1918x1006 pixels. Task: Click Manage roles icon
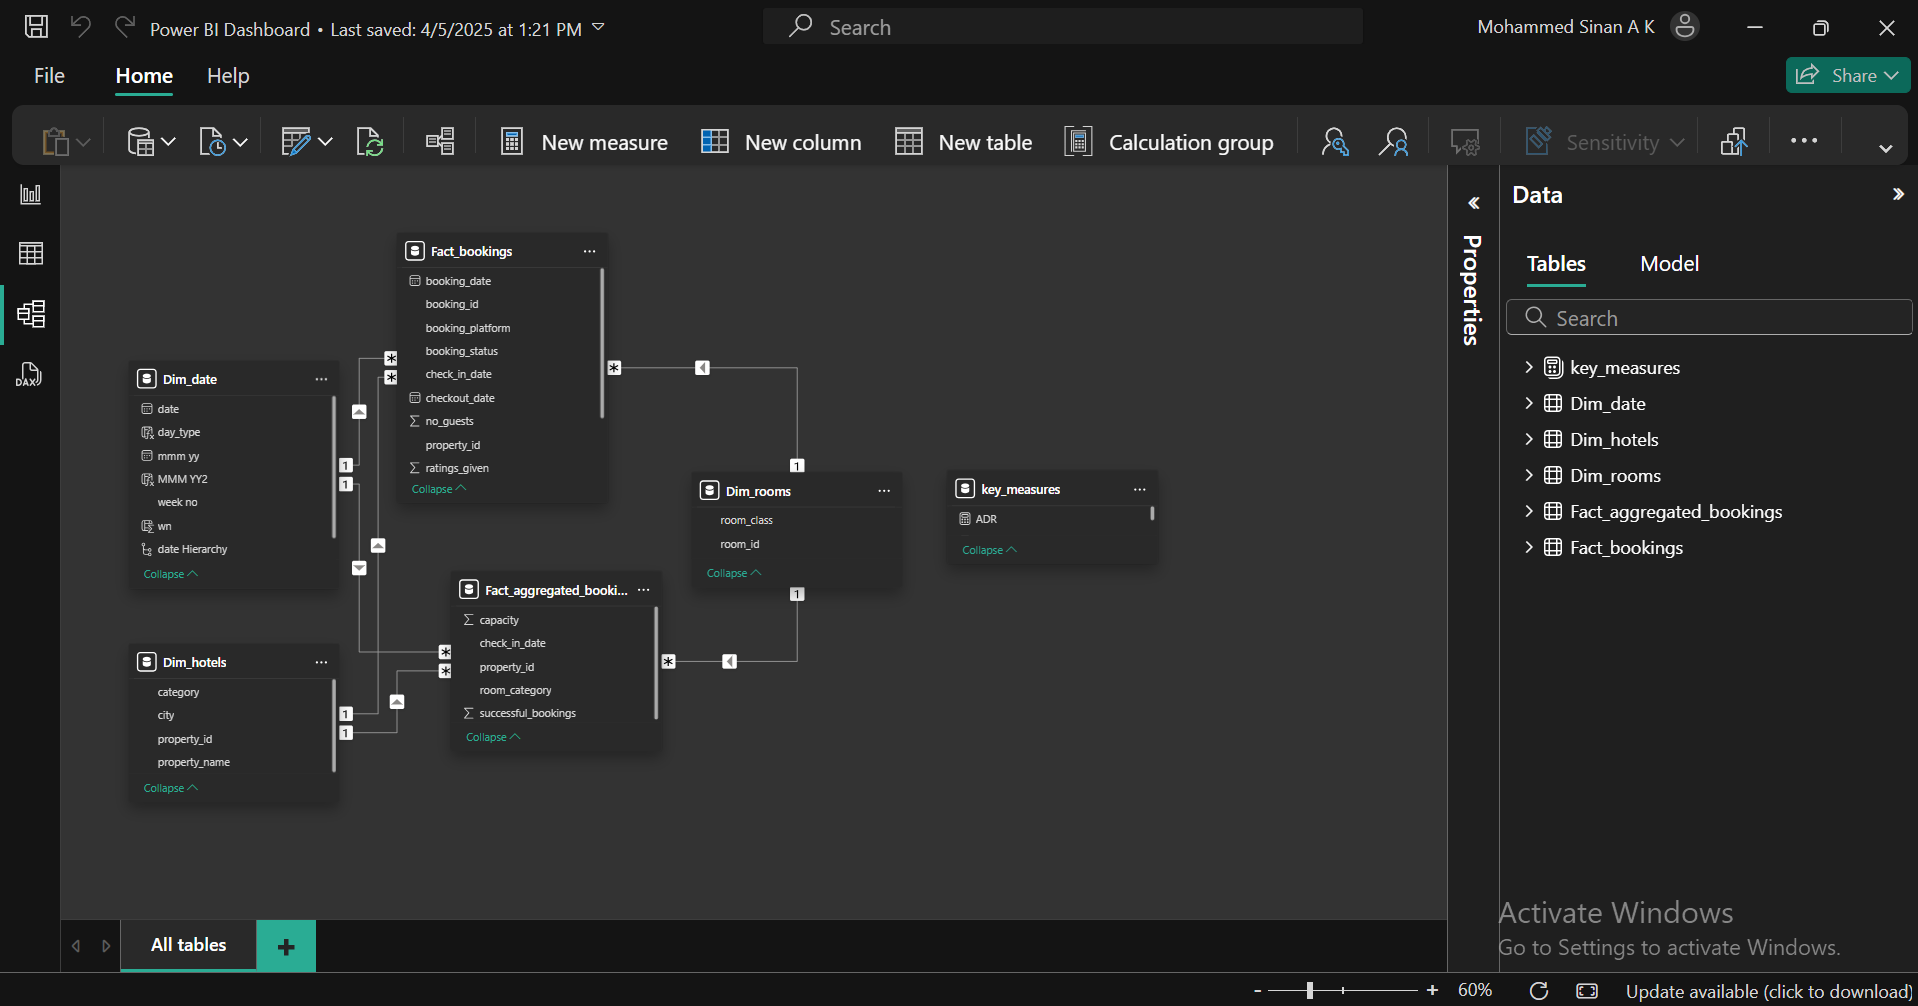pyautogui.click(x=1335, y=142)
